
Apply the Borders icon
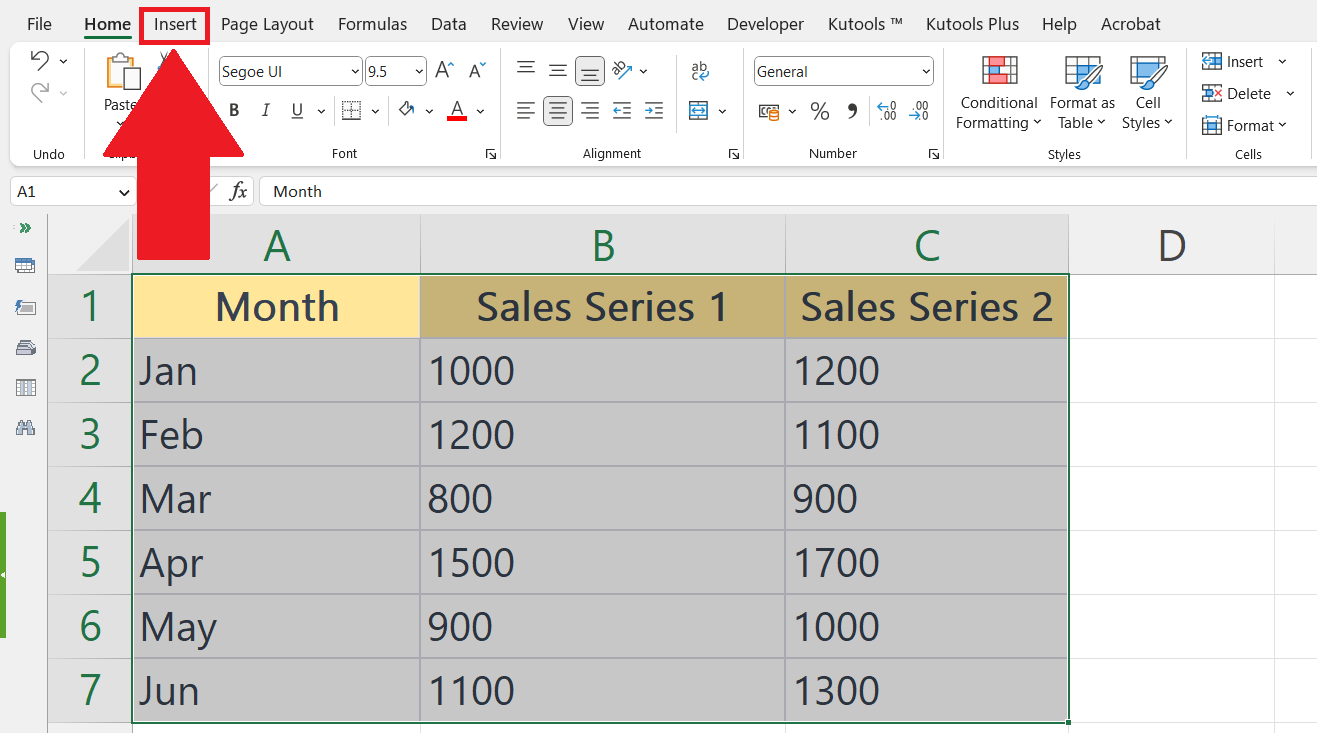point(351,110)
